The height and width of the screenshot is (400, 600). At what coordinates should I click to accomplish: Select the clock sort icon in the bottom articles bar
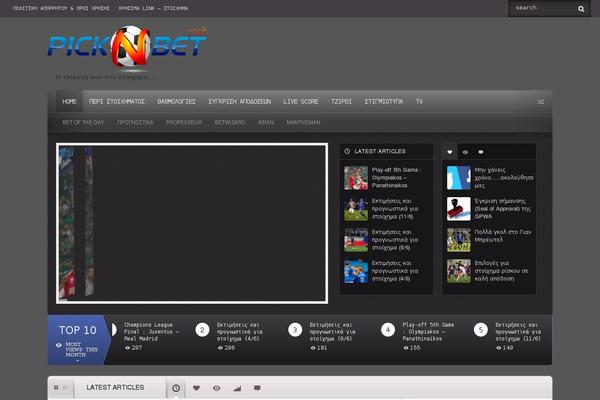pos(176,388)
